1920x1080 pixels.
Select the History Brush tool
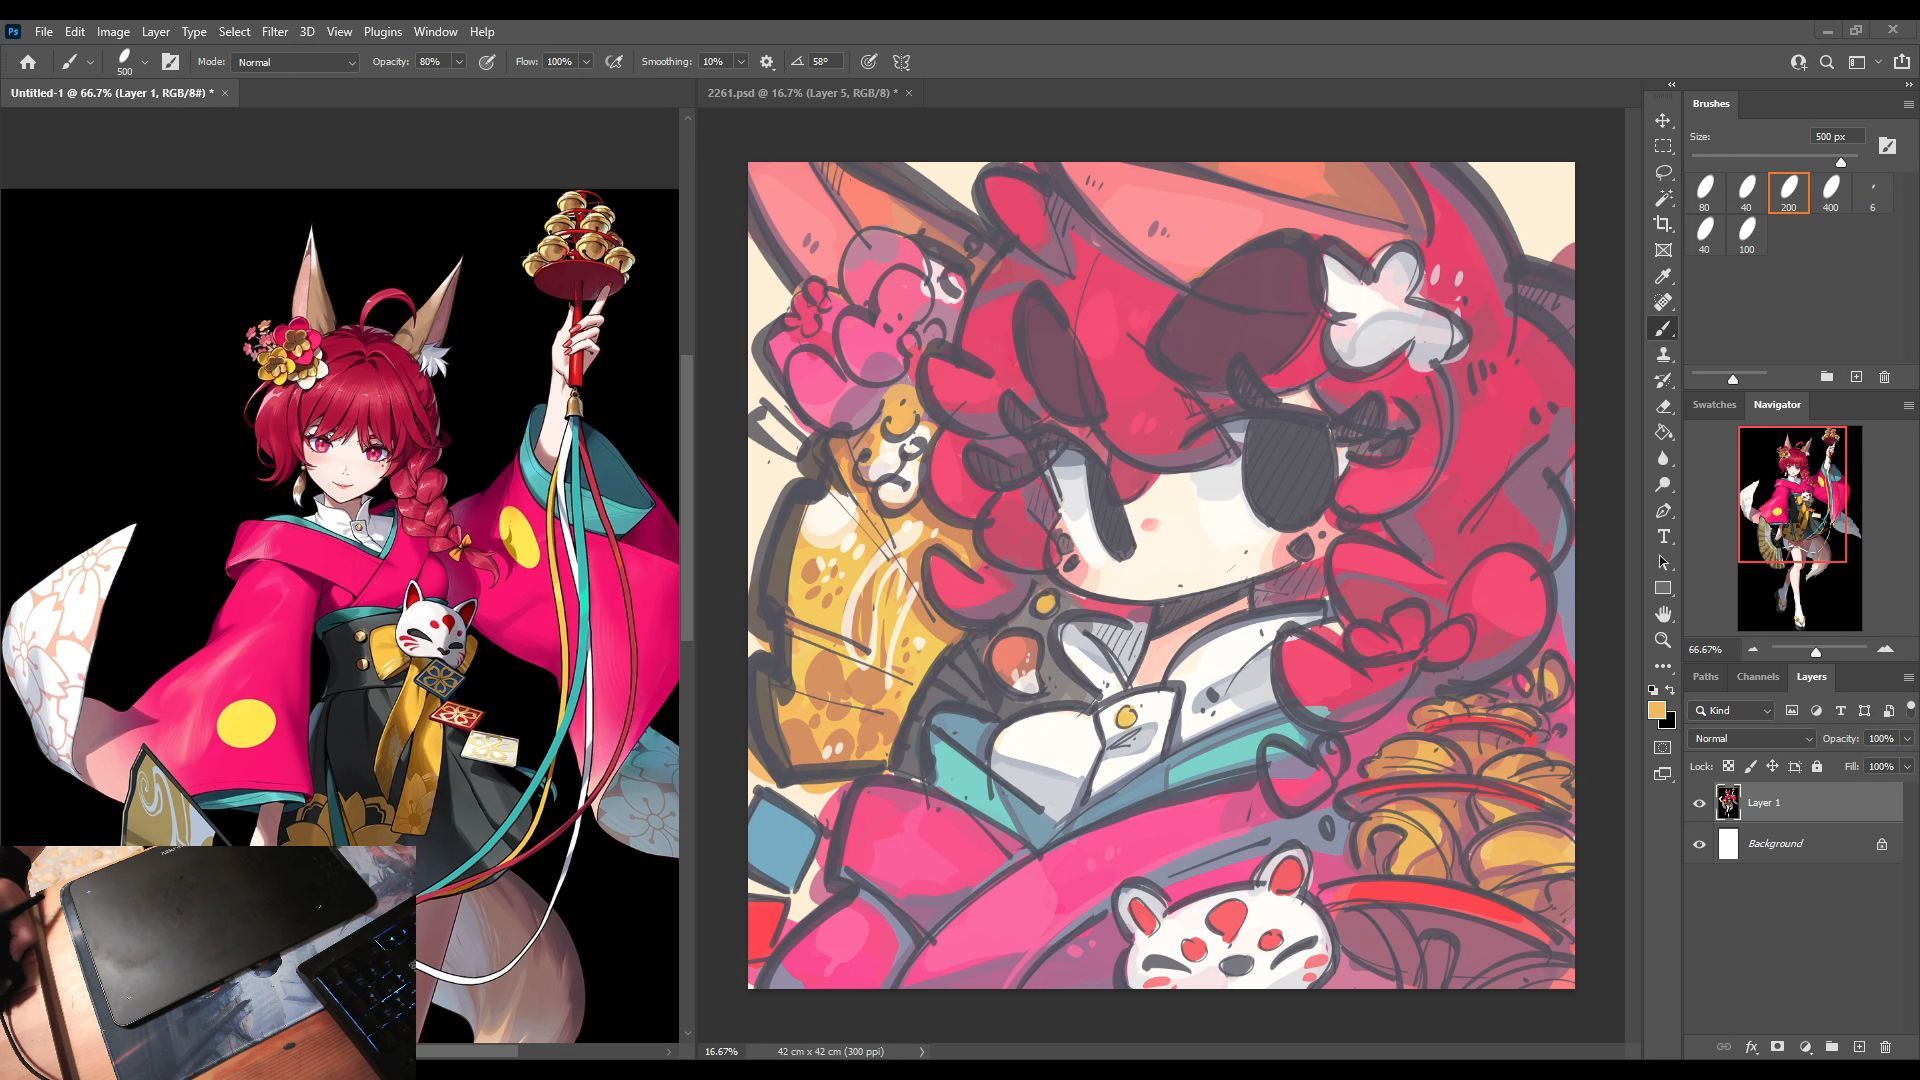coord(1663,380)
